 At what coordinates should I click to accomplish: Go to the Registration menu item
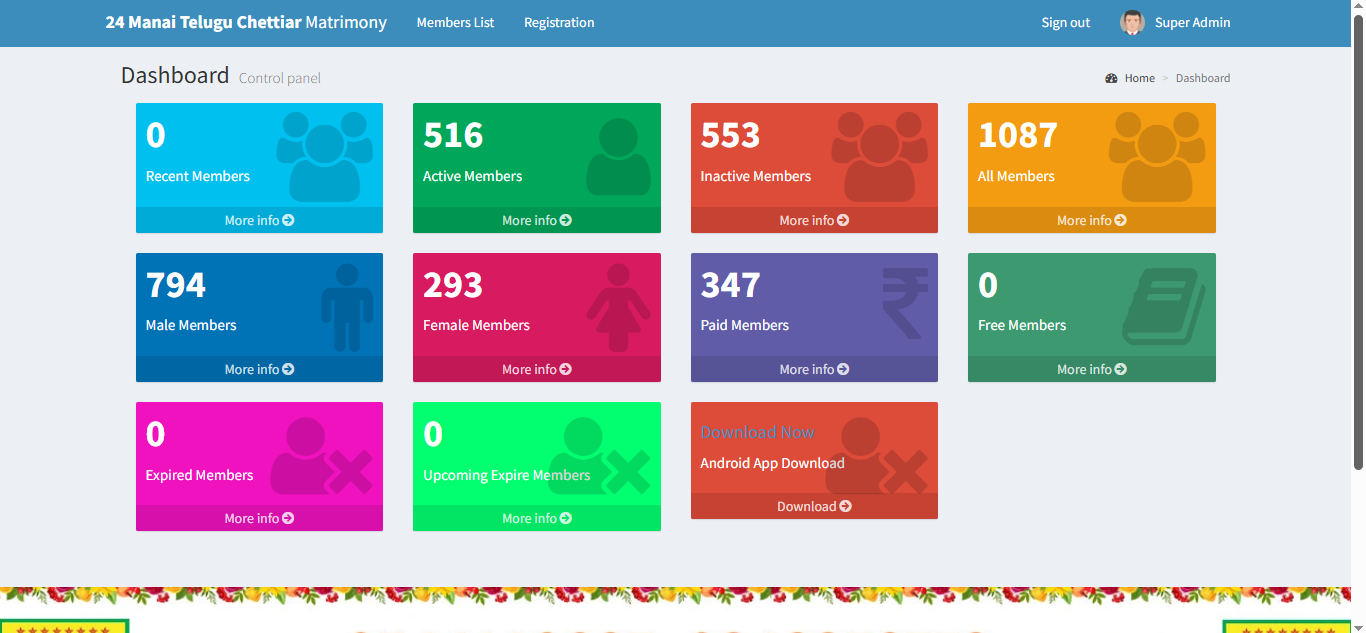[x=559, y=23]
